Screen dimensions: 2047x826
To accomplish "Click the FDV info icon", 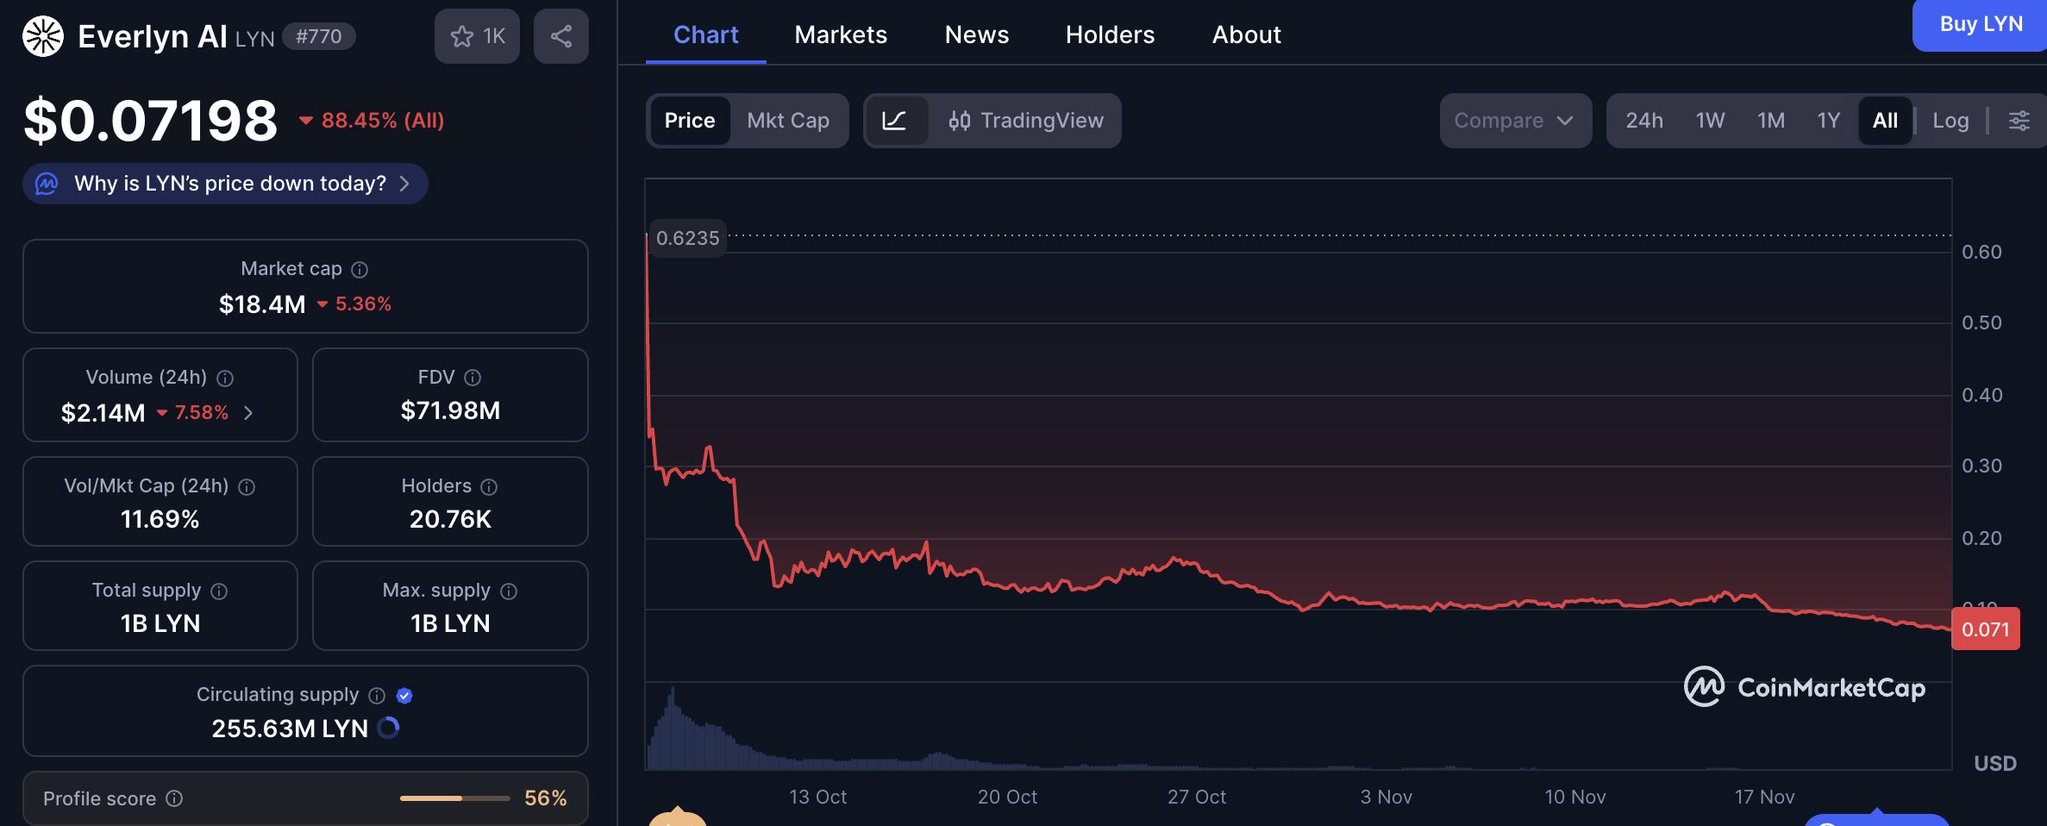I will 473,378.
